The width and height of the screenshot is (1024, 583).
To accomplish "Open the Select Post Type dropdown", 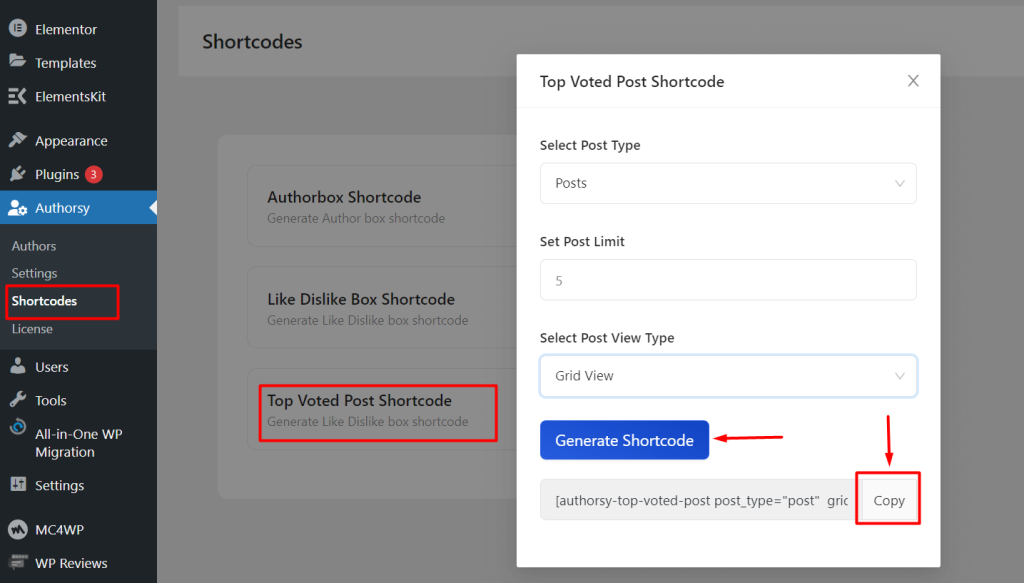I will 728,184.
